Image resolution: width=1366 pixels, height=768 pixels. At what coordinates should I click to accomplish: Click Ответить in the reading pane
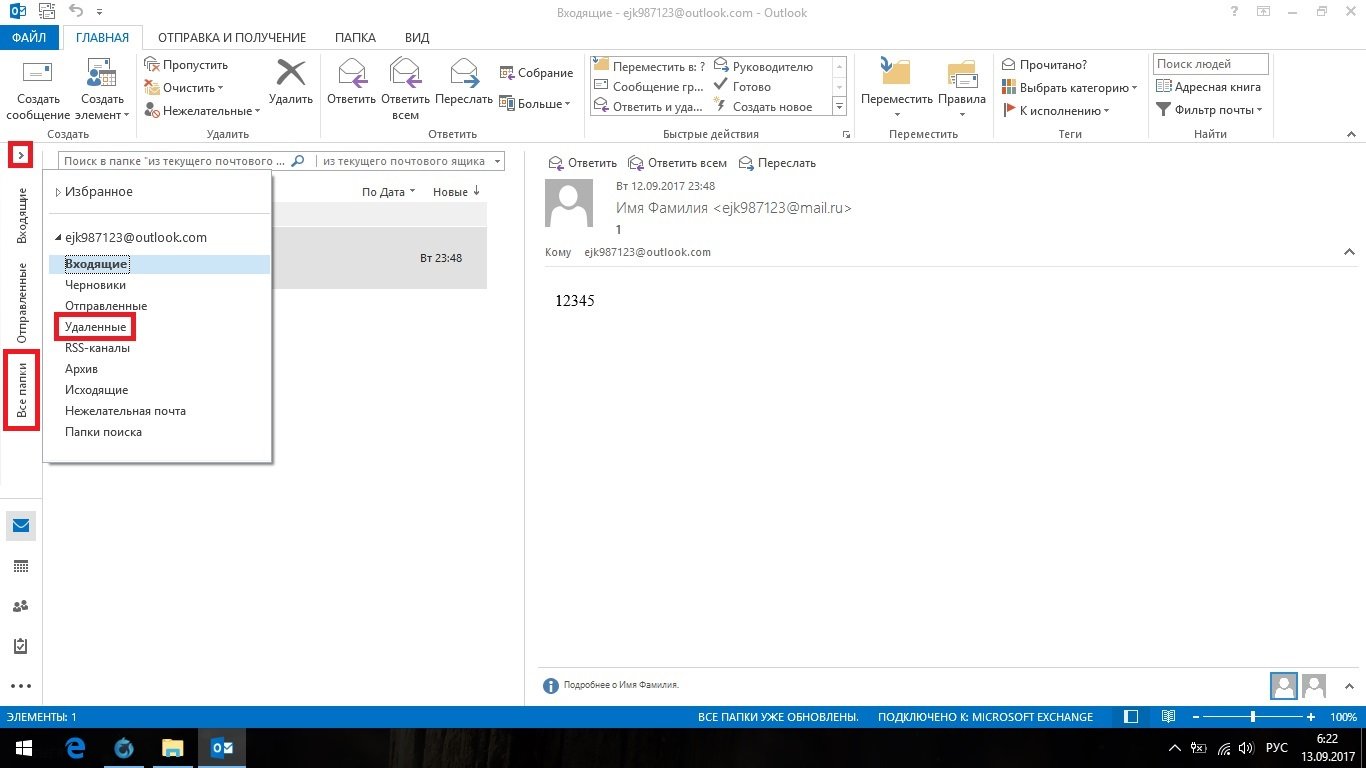click(583, 163)
